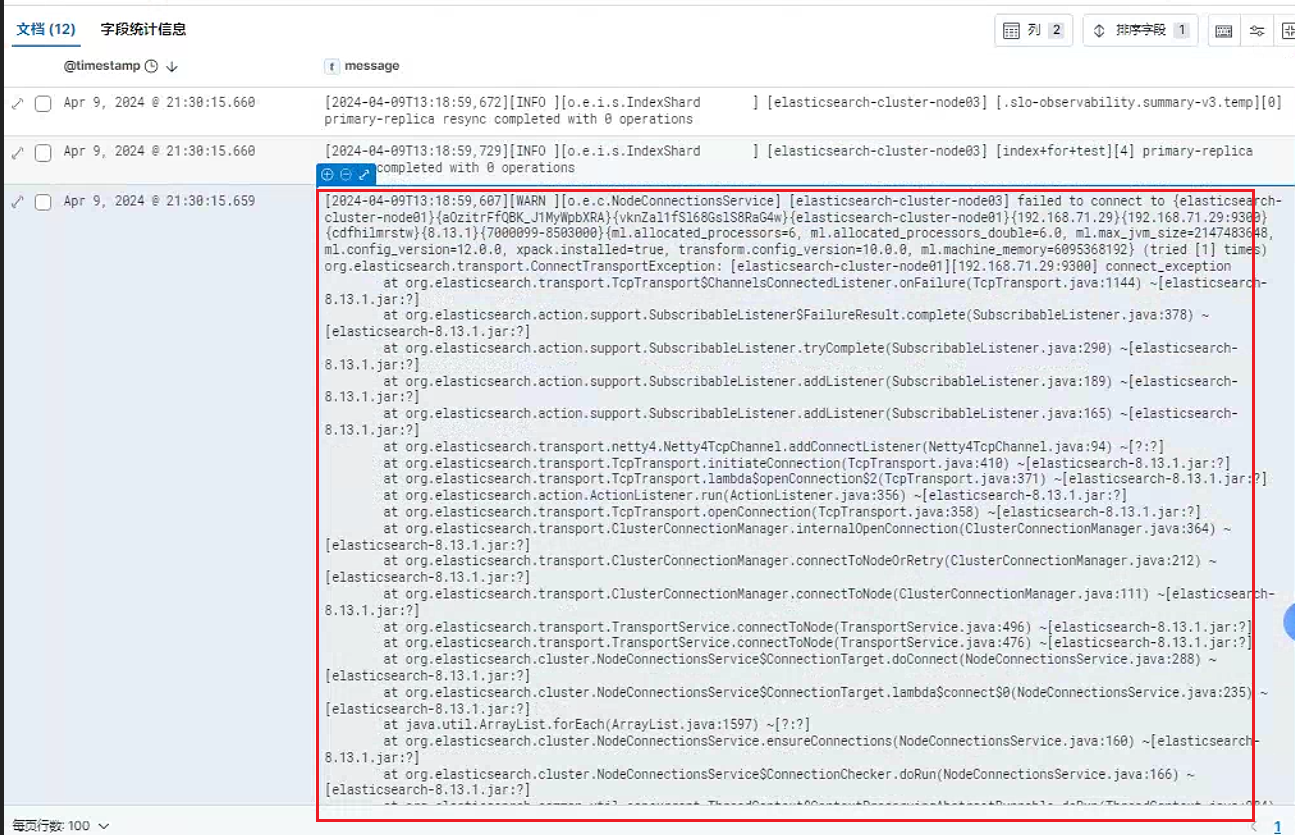The image size is (1295, 835).
Task: Select checkbox of 21:30:15.659 row
Action: [43, 202]
